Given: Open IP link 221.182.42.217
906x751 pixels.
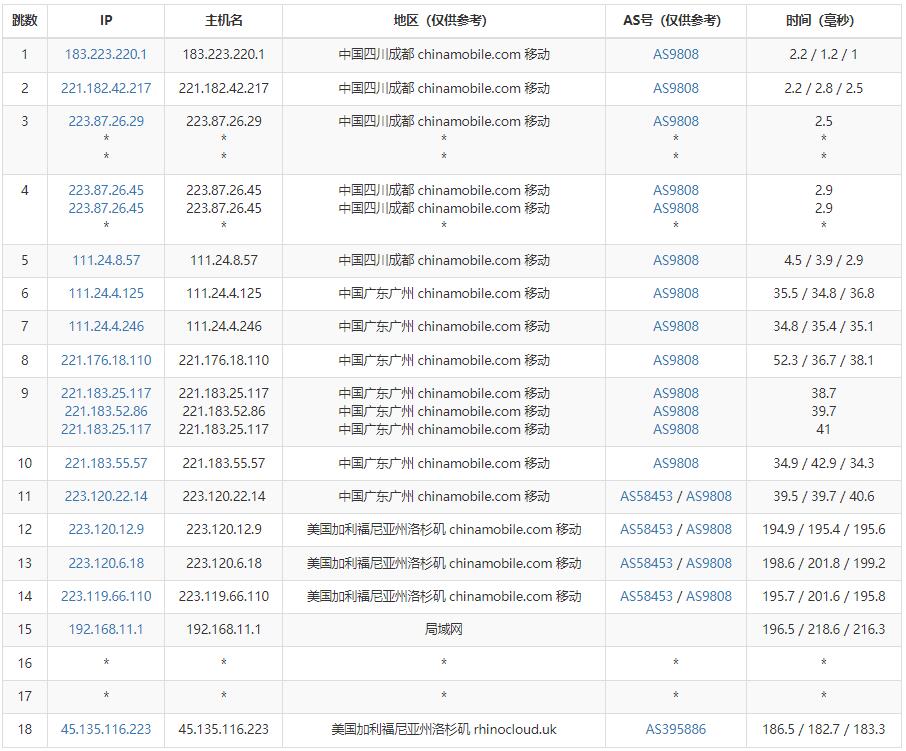Looking at the screenshot, I should click(106, 88).
